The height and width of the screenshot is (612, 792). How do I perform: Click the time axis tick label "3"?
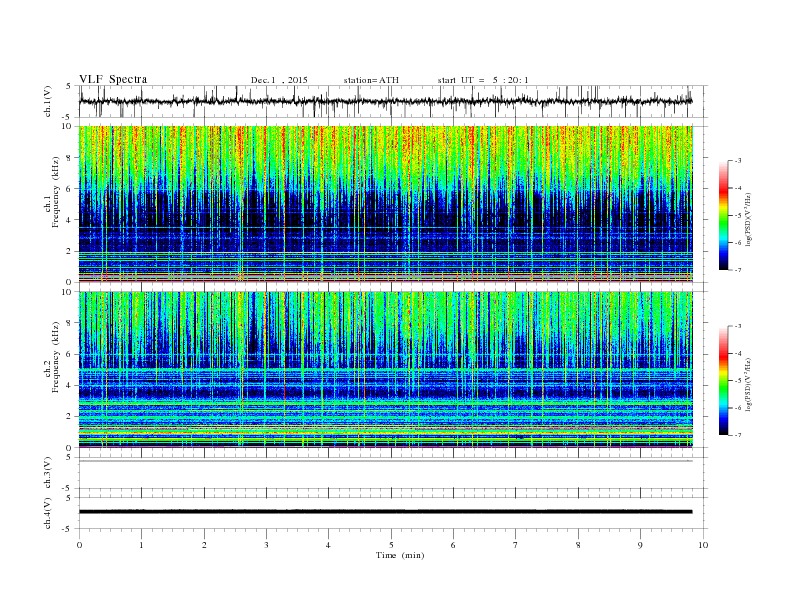pyautogui.click(x=266, y=545)
